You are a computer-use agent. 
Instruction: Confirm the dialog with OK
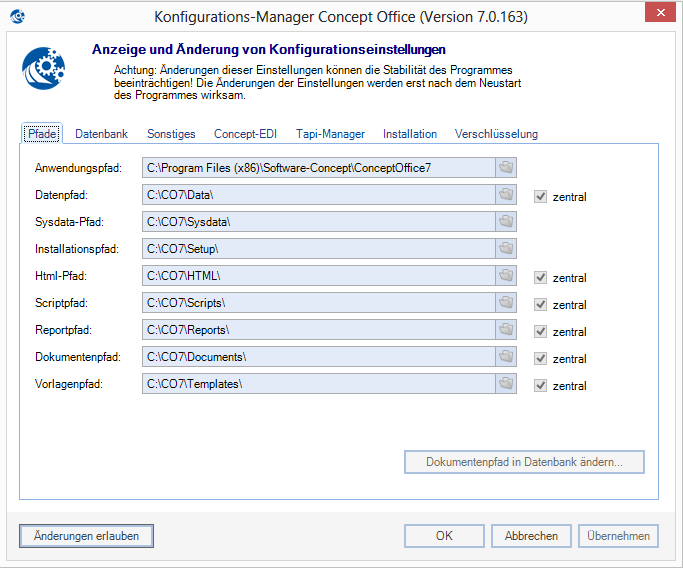(445, 536)
